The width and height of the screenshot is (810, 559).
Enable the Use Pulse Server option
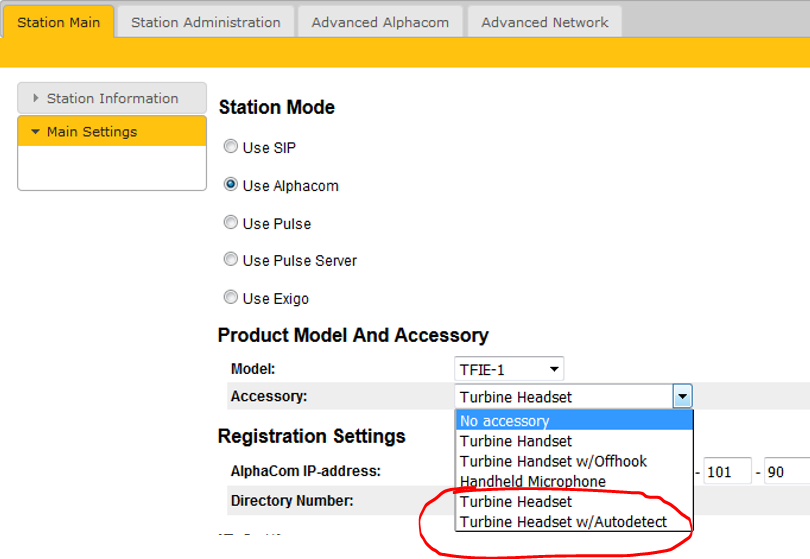click(x=231, y=260)
